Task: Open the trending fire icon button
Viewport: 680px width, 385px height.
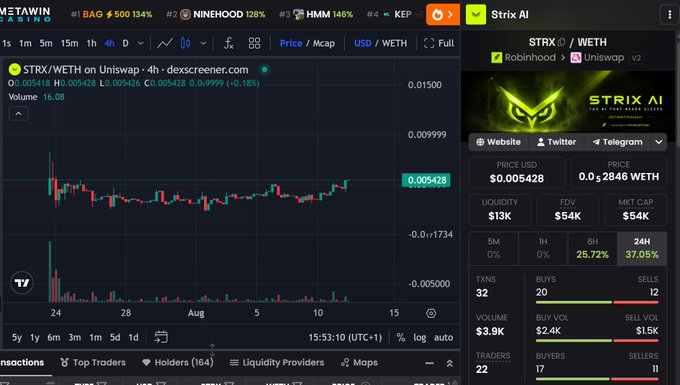Action: click(442, 15)
